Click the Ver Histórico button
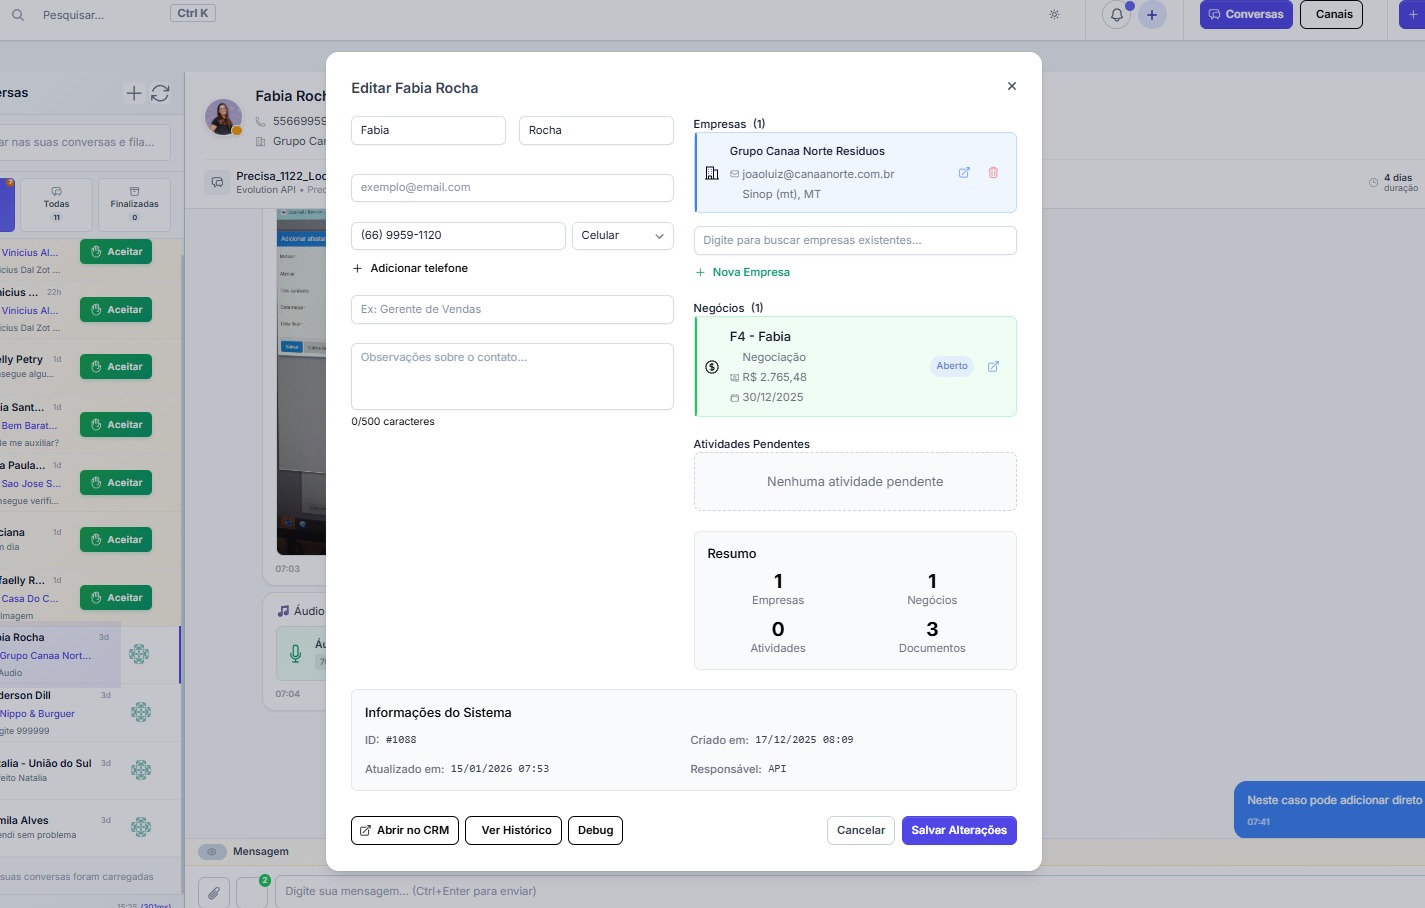The image size is (1425, 908). (x=513, y=831)
